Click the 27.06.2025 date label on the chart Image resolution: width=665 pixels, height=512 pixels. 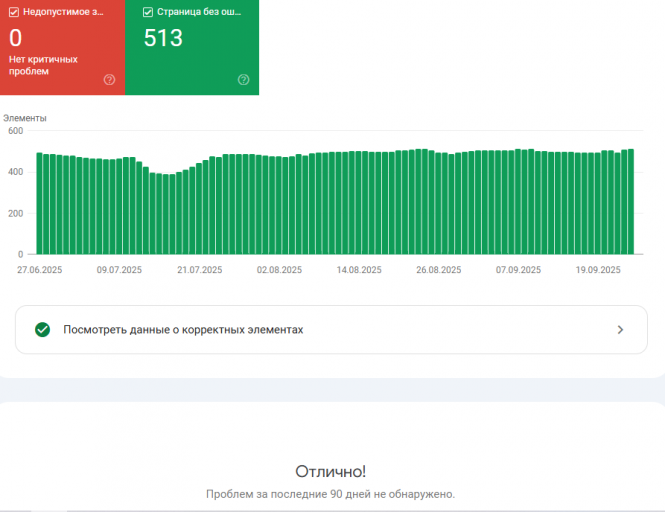39,270
